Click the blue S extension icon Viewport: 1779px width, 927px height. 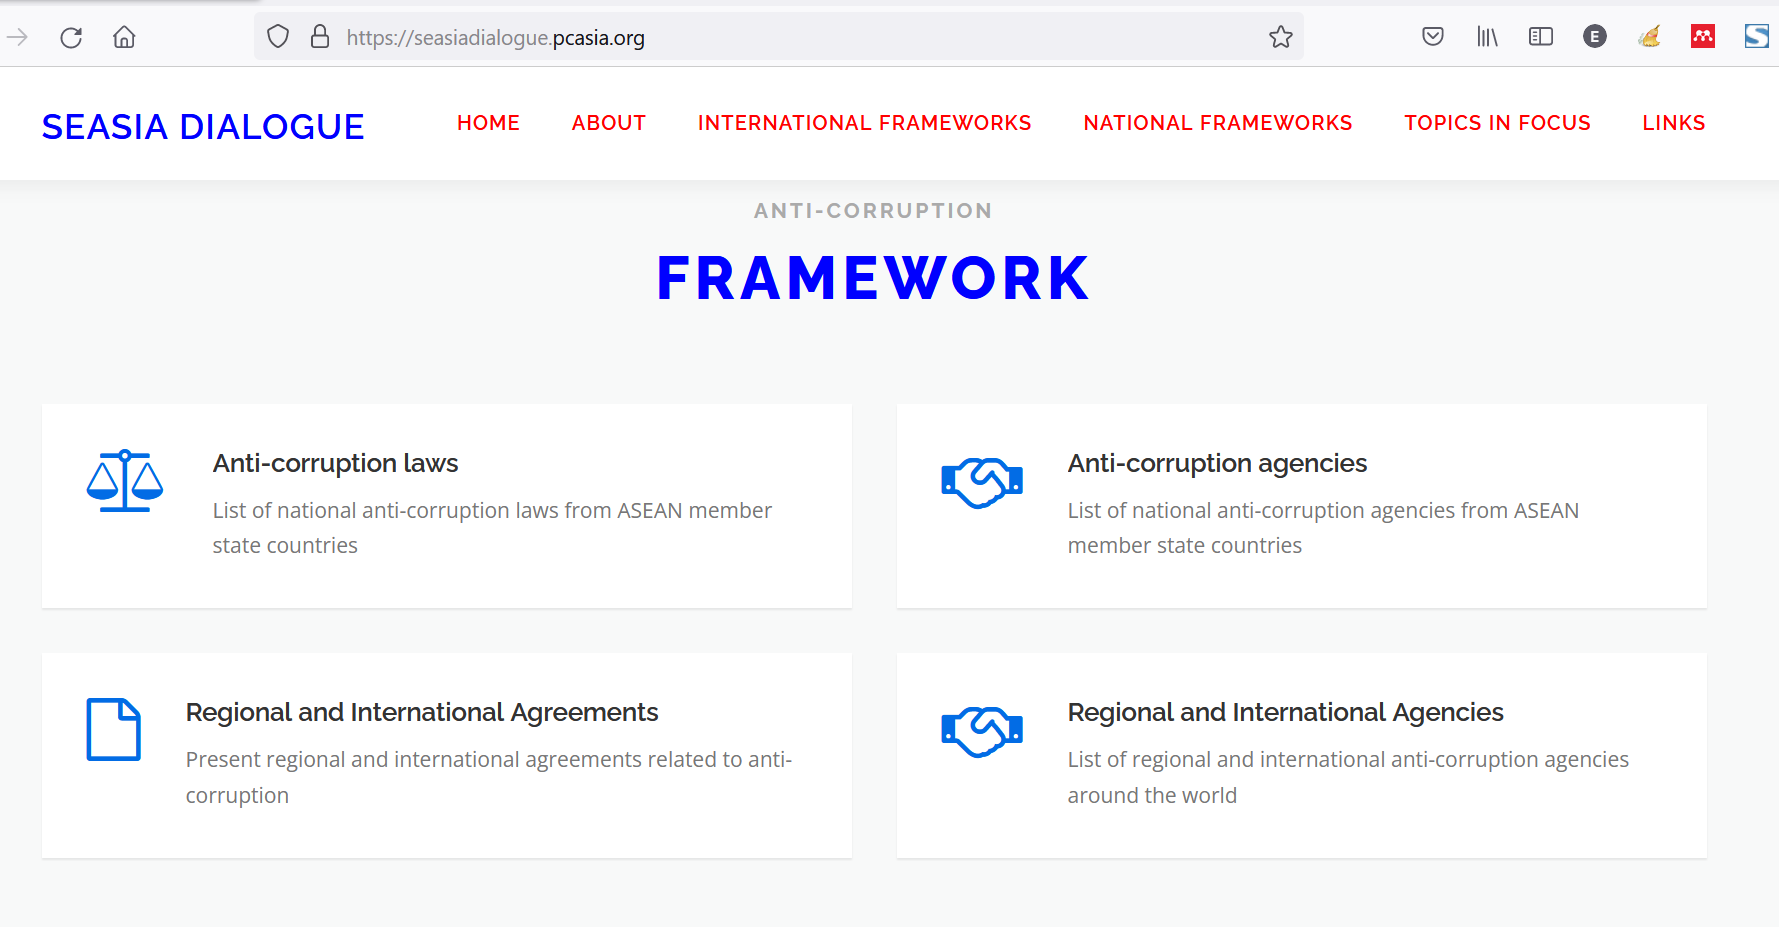click(1757, 37)
